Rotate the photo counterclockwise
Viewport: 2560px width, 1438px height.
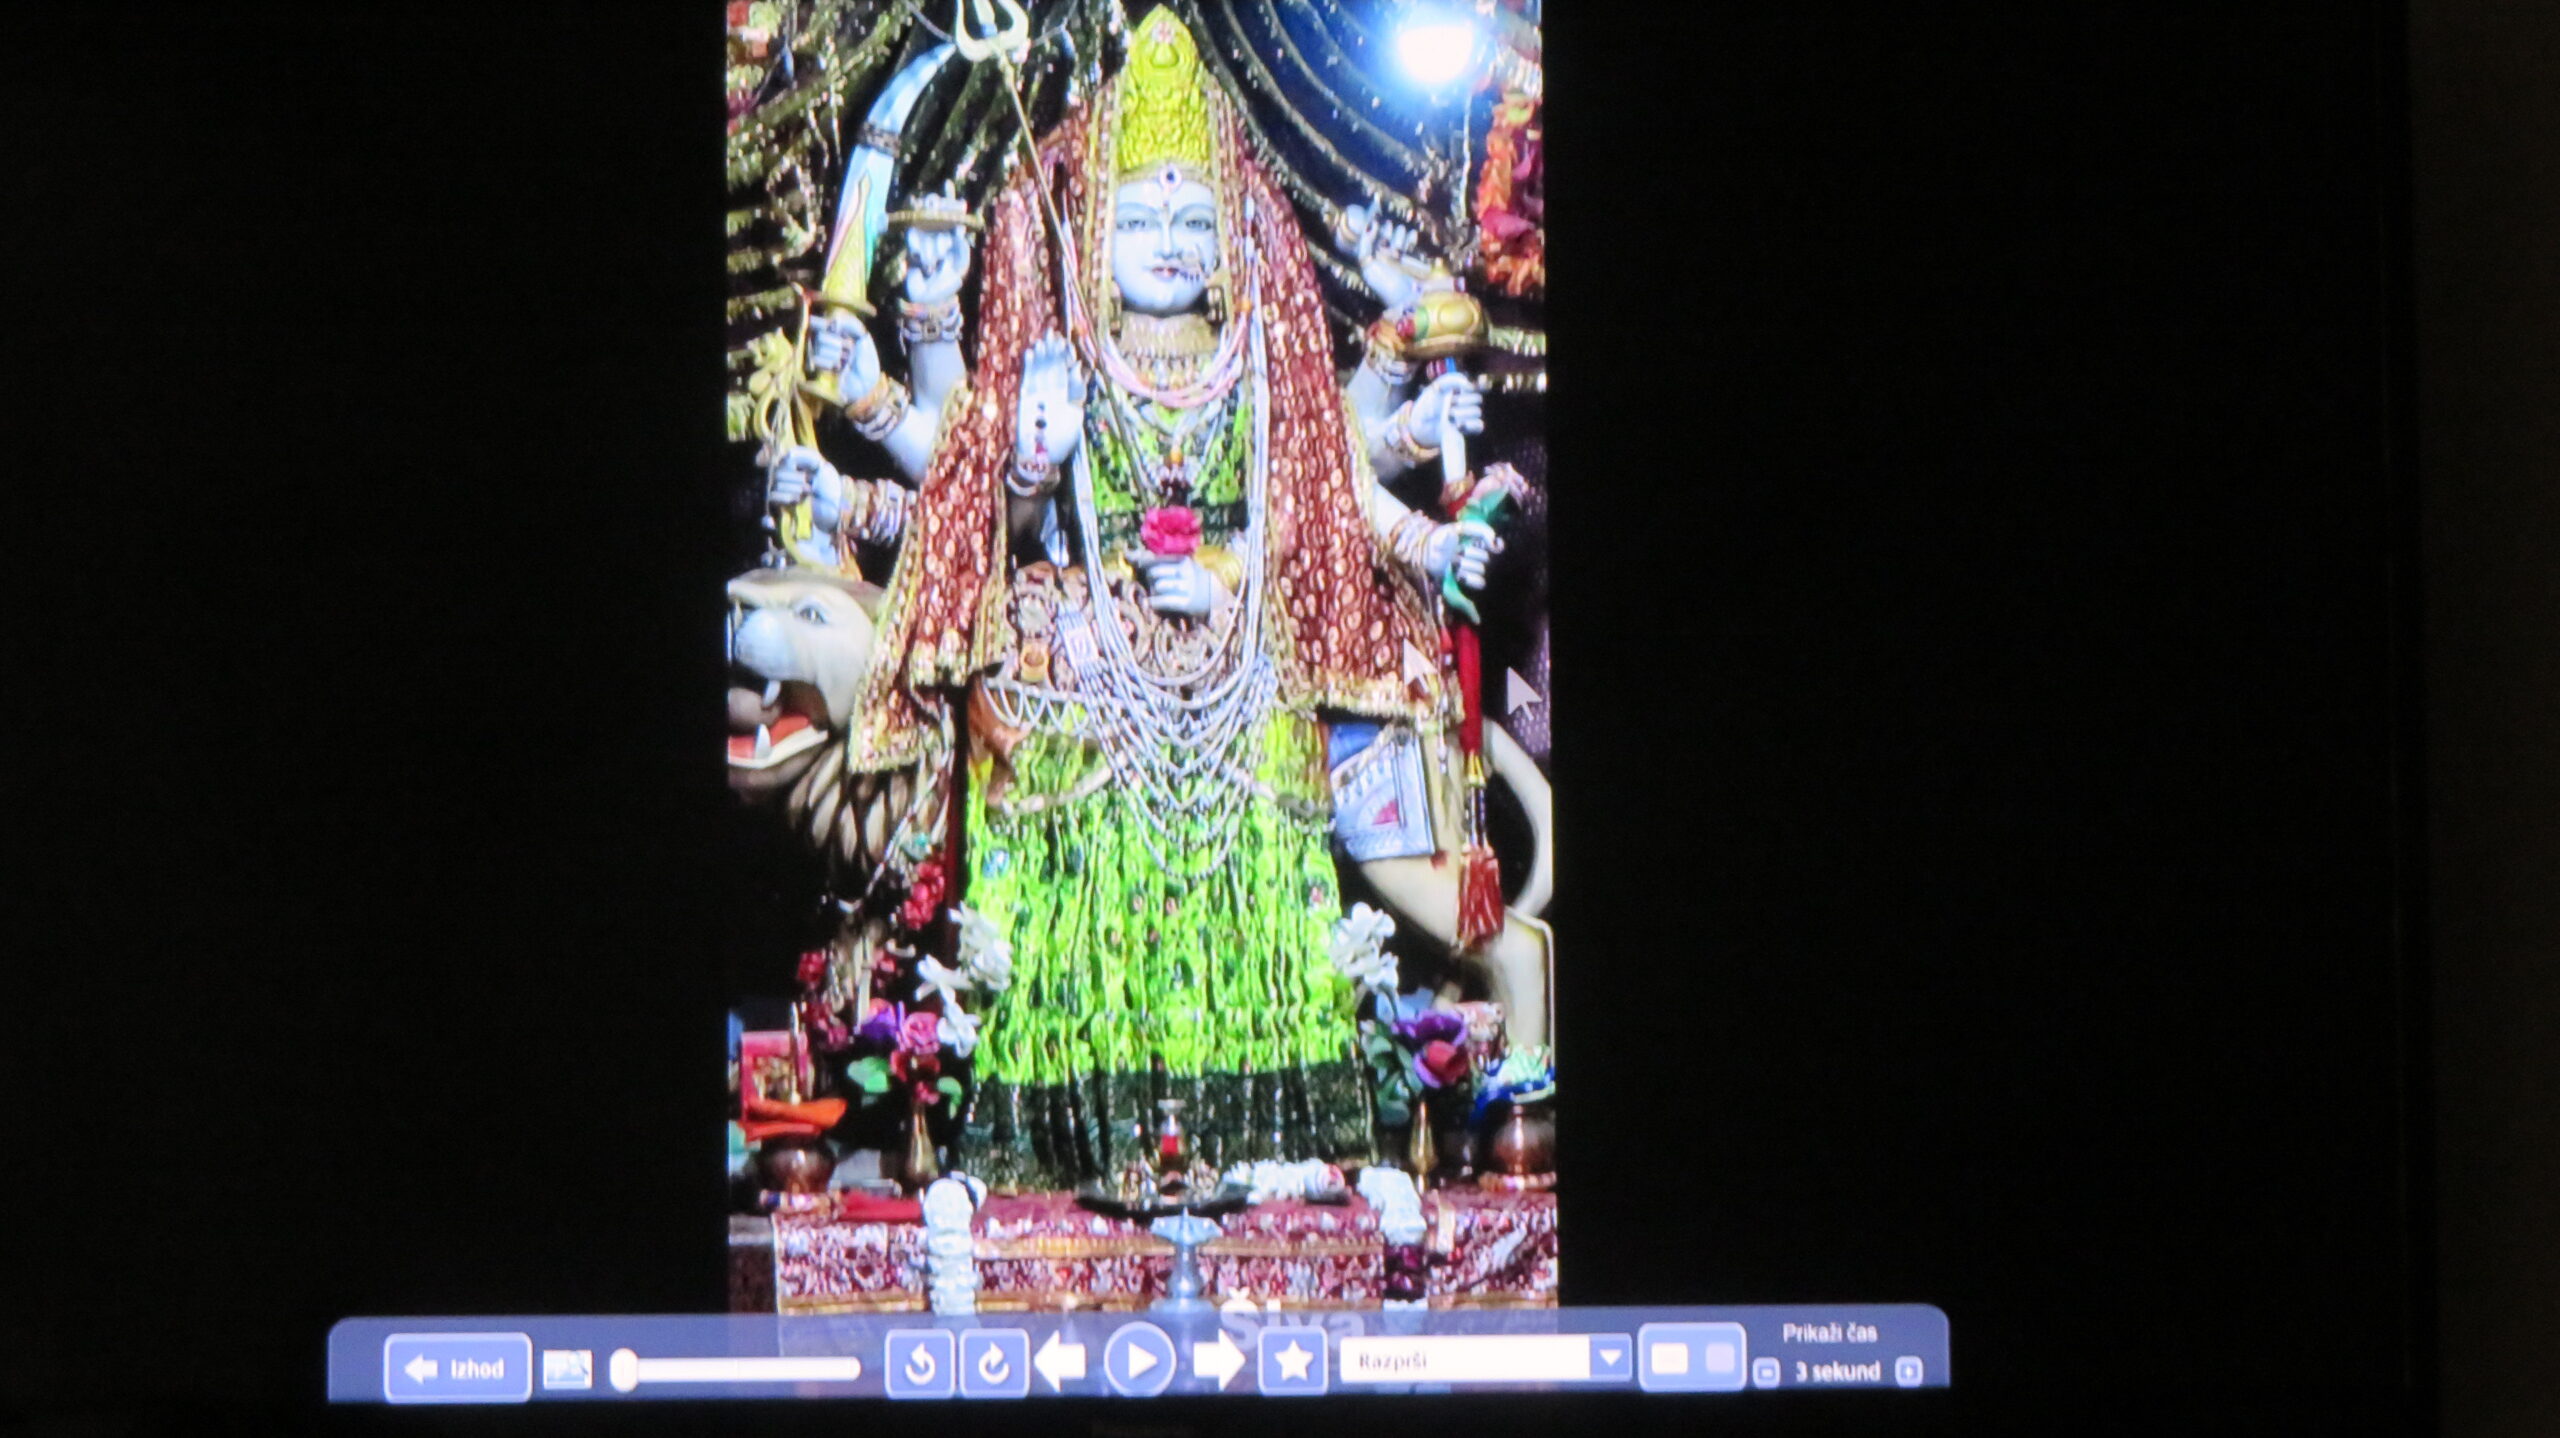pos(919,1362)
